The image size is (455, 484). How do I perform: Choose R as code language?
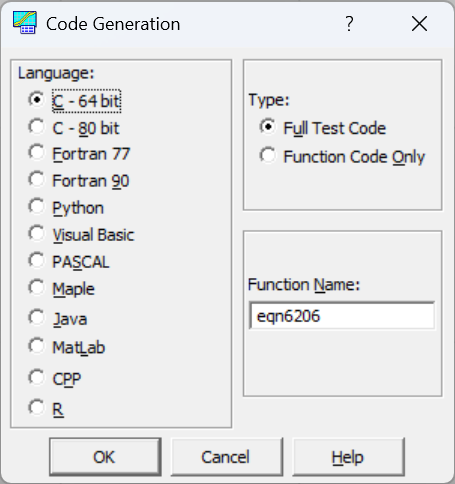[x=46, y=409]
